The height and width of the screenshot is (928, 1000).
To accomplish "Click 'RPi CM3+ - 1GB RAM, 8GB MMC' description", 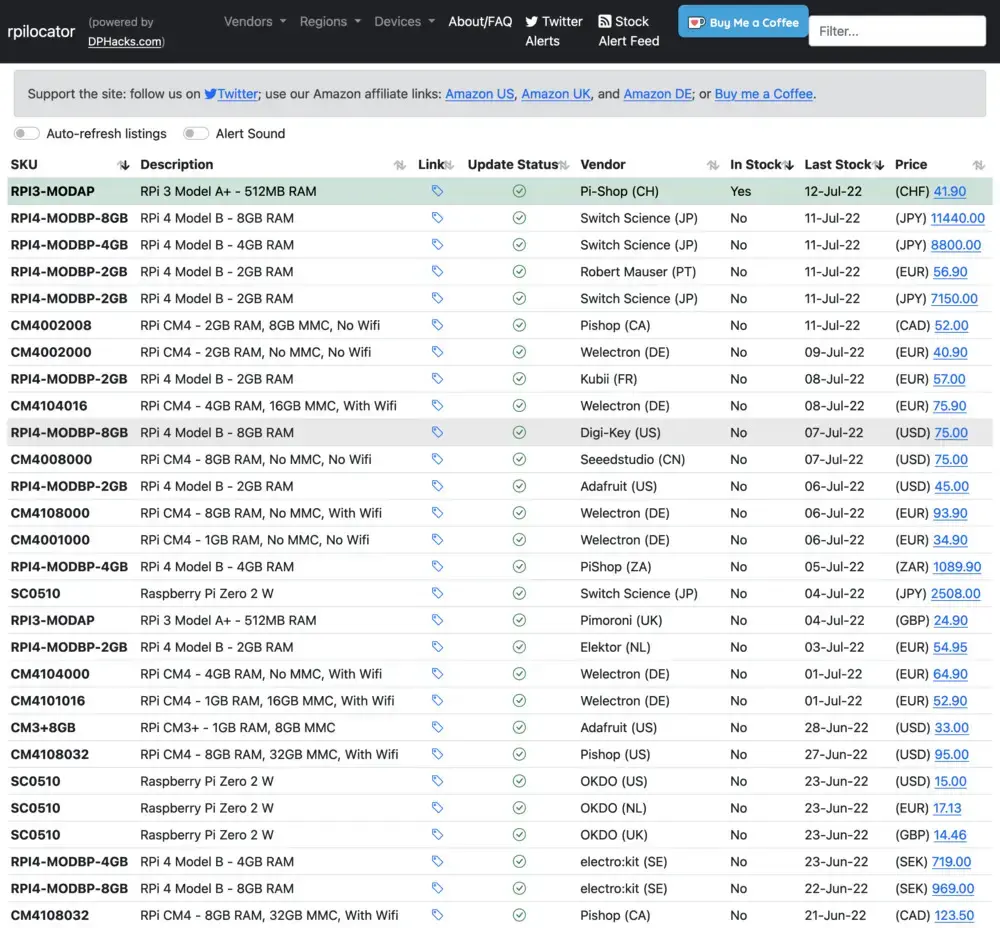I will (x=237, y=727).
